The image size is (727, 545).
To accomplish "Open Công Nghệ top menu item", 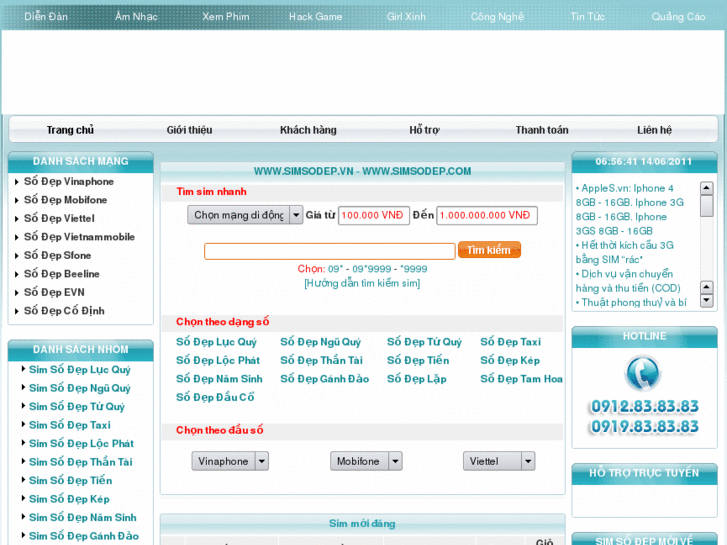I will pyautogui.click(x=497, y=17).
